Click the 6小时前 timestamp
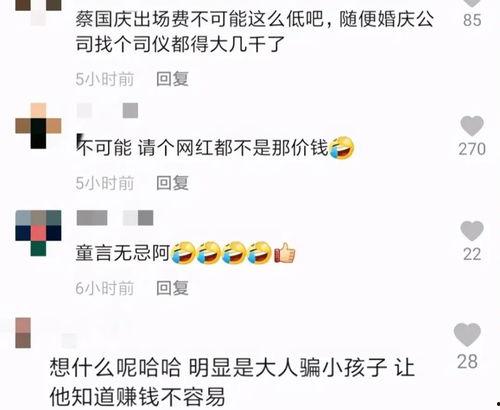500x410 pixels. pos(105,288)
